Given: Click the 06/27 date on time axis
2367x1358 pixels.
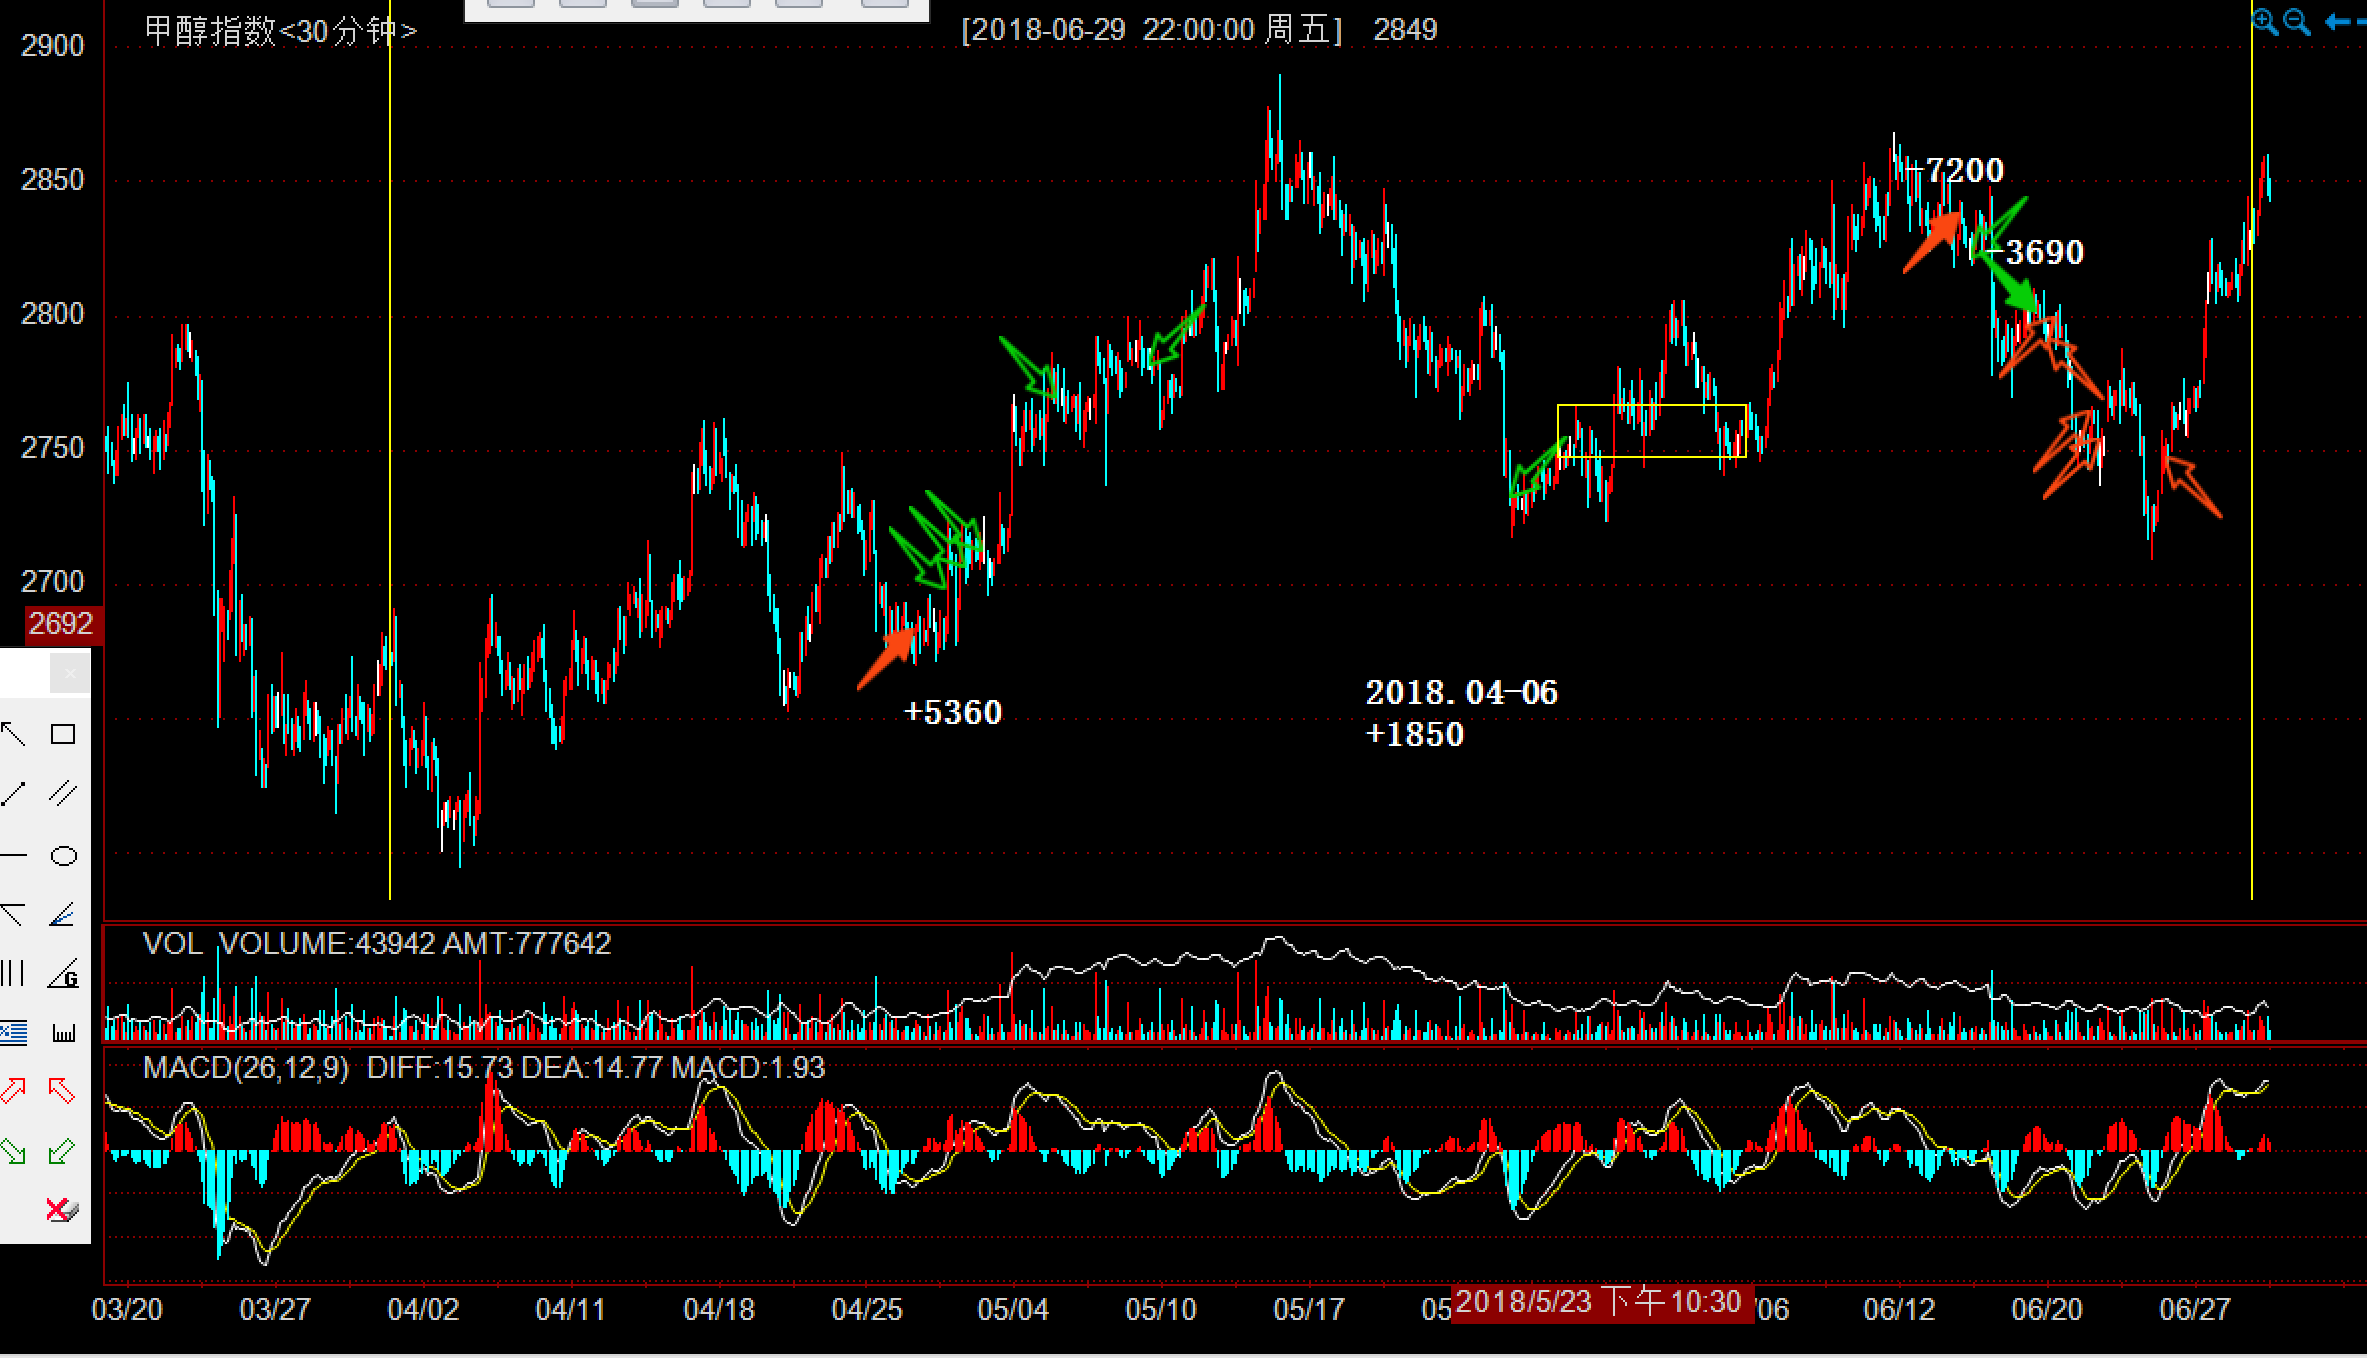Looking at the screenshot, I should 2195,1309.
